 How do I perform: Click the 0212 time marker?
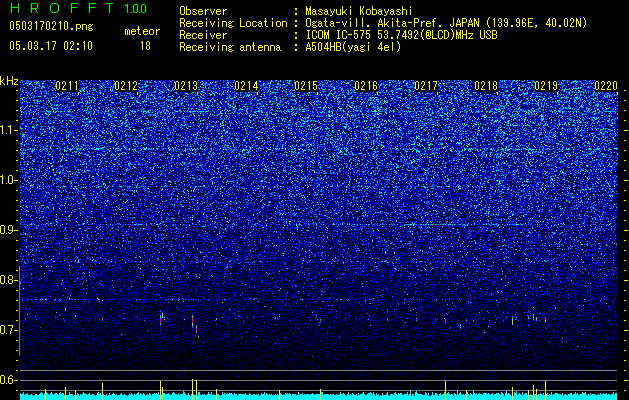click(126, 86)
